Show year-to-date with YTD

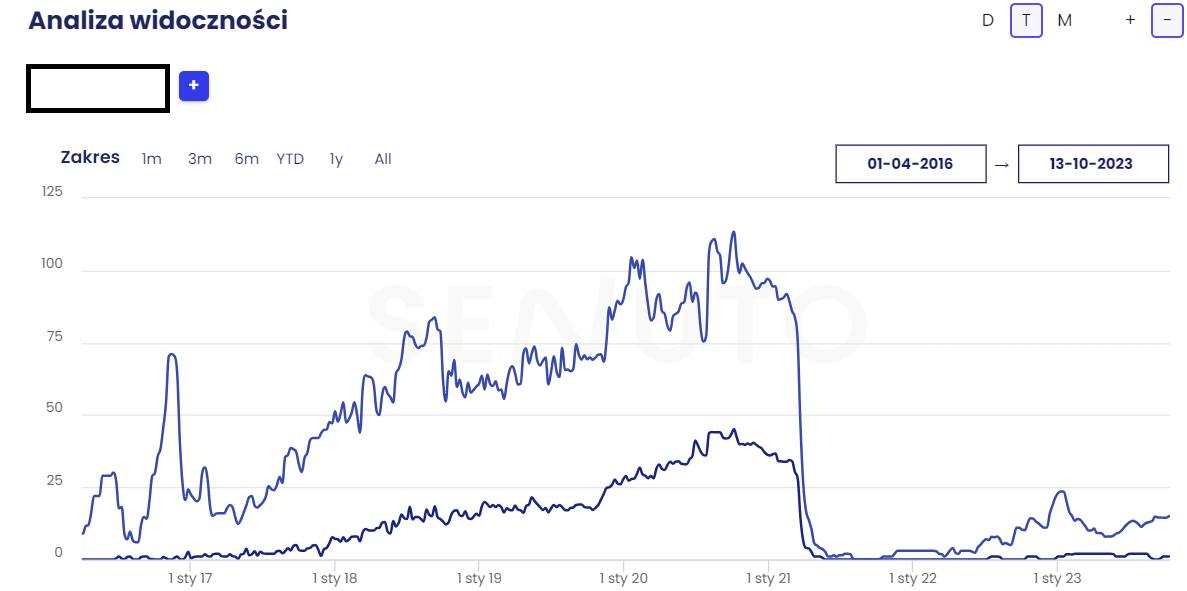pos(290,159)
